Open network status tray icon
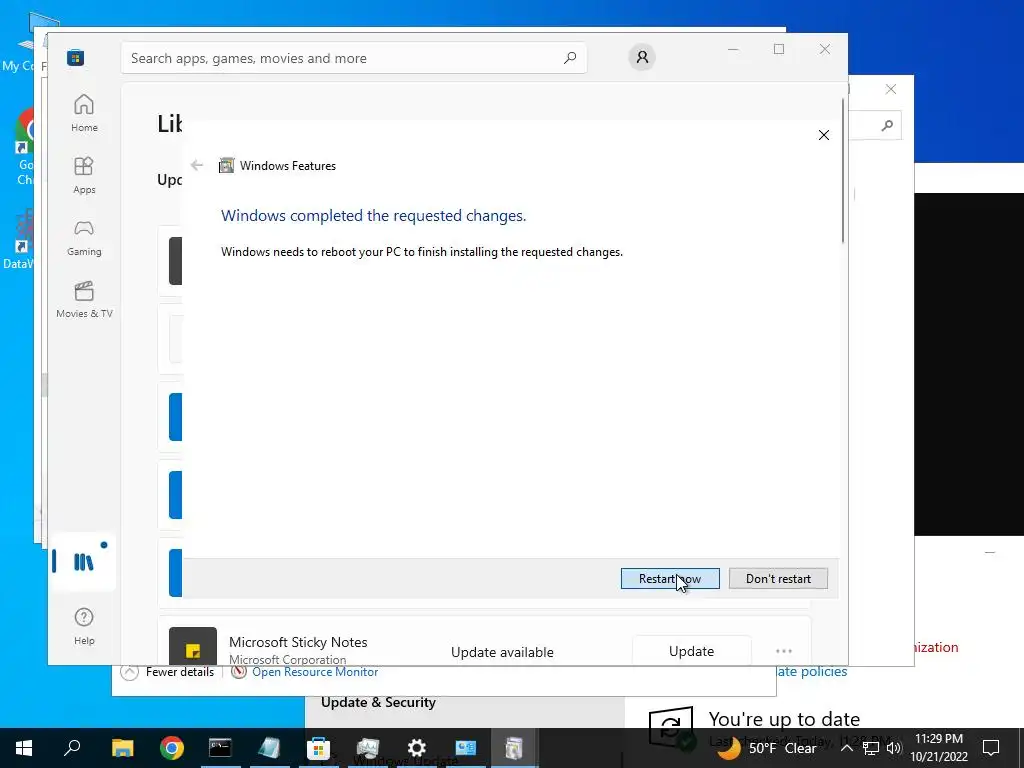1024x768 pixels. [x=871, y=748]
